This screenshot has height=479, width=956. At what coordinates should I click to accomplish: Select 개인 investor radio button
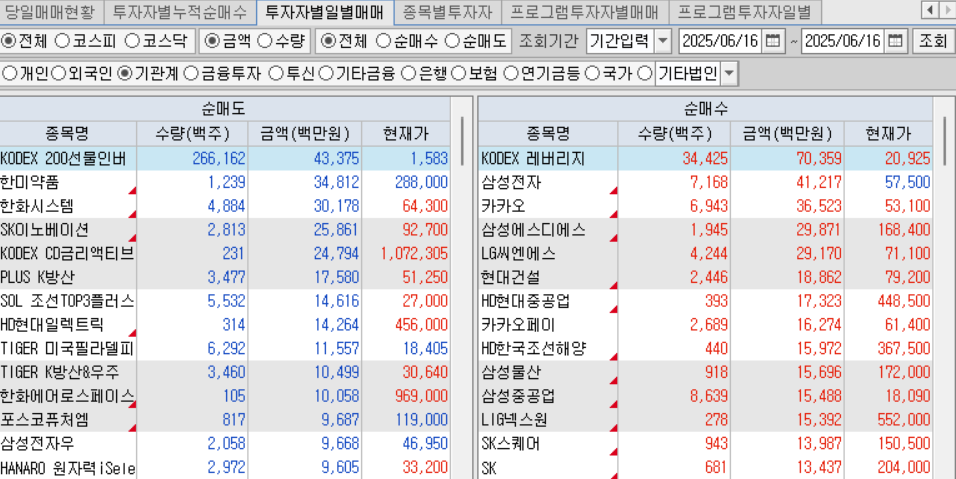10,74
